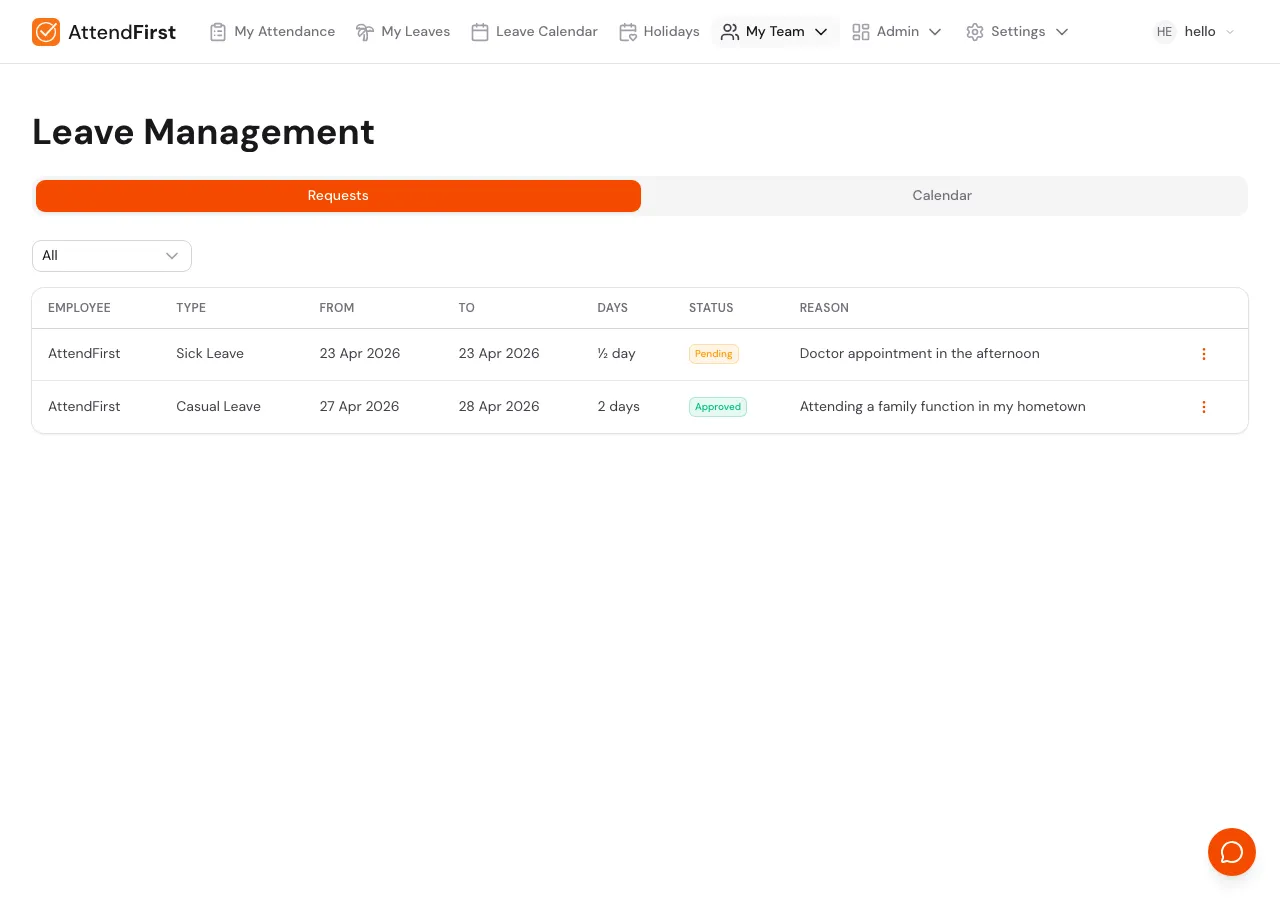Click the My Team people icon

click(730, 31)
